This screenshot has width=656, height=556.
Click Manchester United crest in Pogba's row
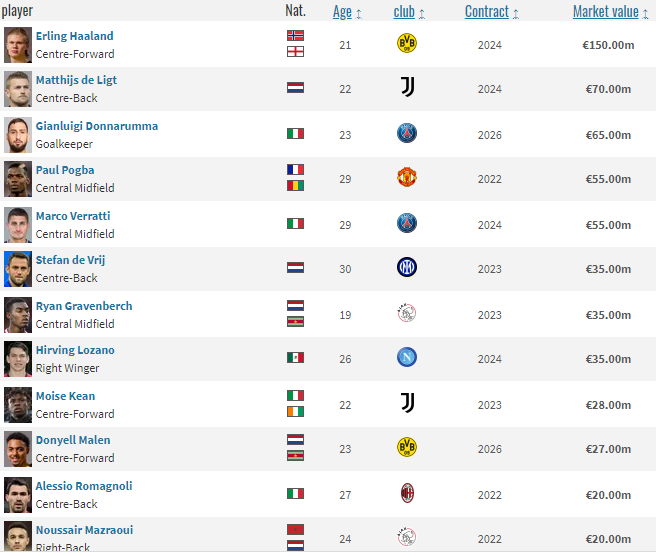coord(406,178)
